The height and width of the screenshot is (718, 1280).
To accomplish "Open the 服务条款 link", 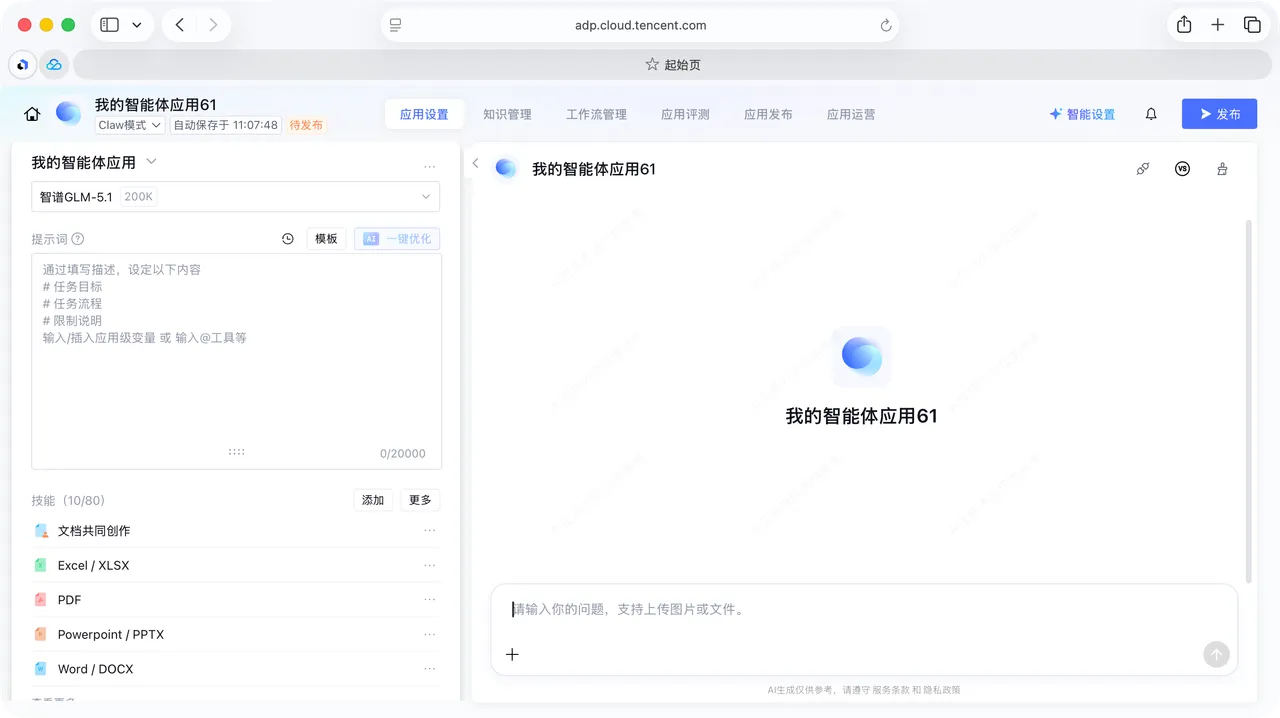I will (x=889, y=690).
